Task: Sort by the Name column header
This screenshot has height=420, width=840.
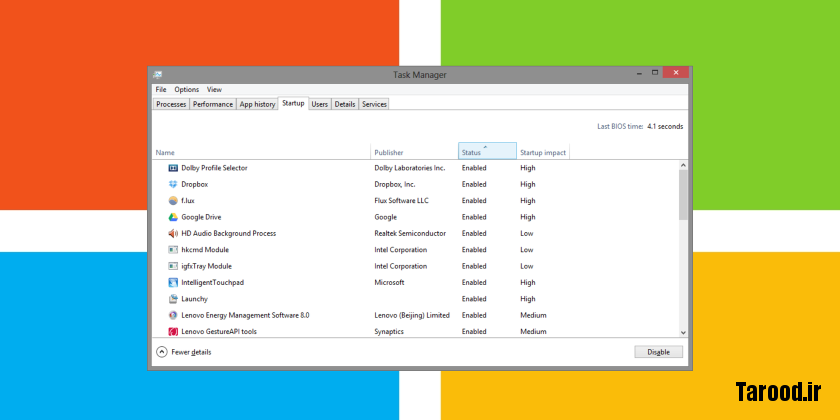Action: tap(261, 152)
